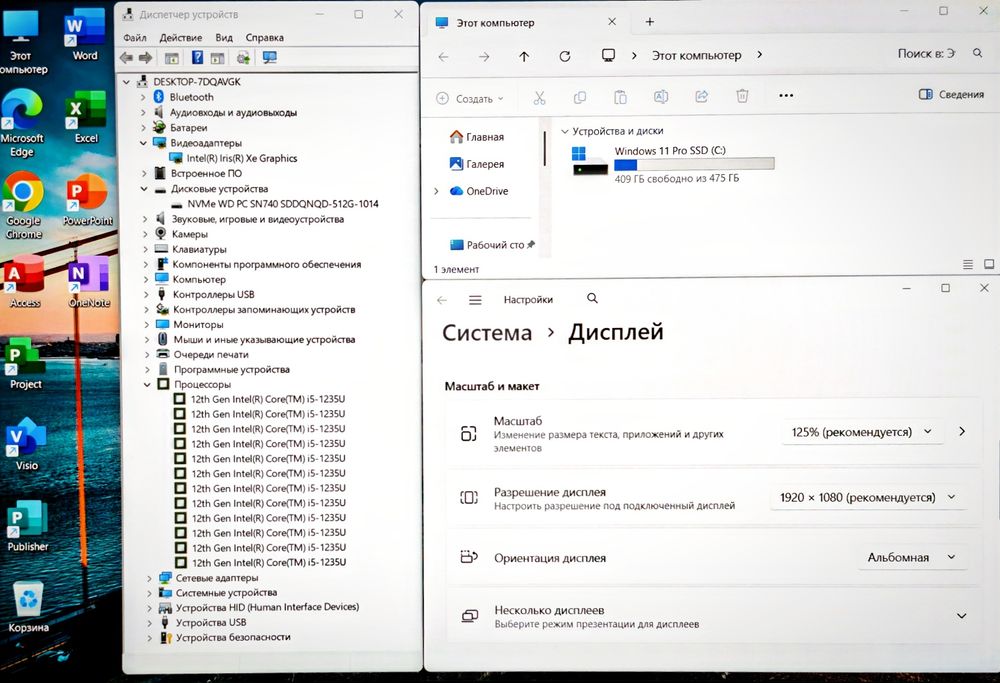The width and height of the screenshot is (1000, 683).
Task: Open Project desktop shortcut
Action: pyautogui.click(x=25, y=364)
